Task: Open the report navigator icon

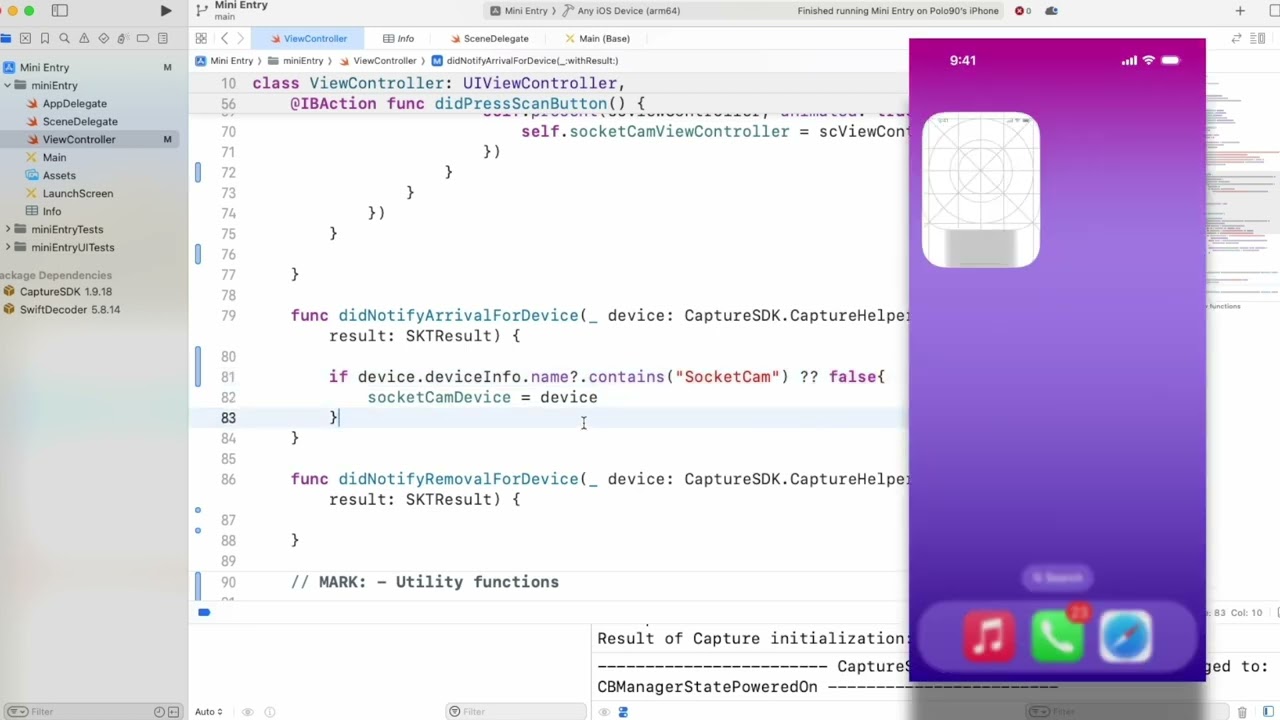Action: [162, 39]
